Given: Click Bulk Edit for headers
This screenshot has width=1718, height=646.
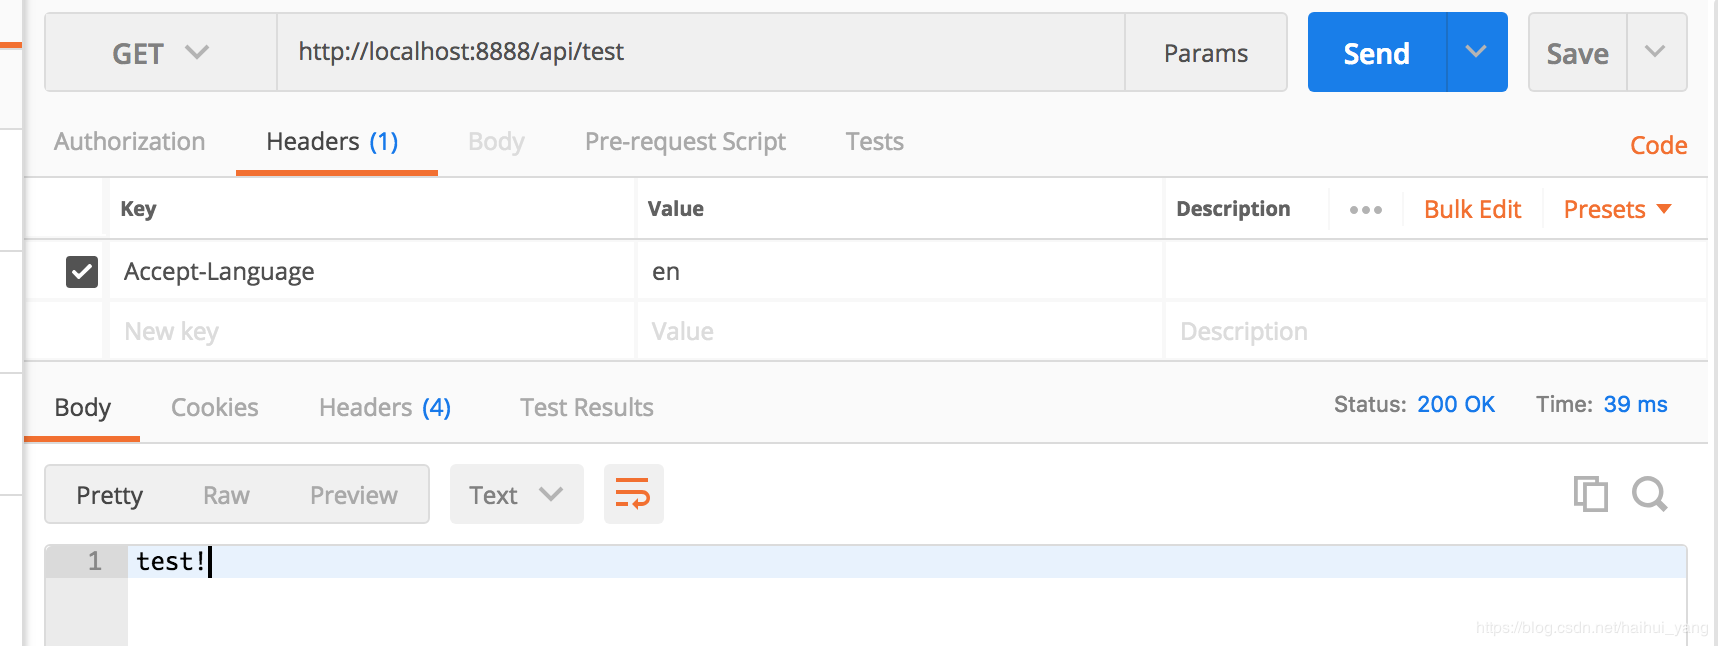Looking at the screenshot, I should 1472,210.
